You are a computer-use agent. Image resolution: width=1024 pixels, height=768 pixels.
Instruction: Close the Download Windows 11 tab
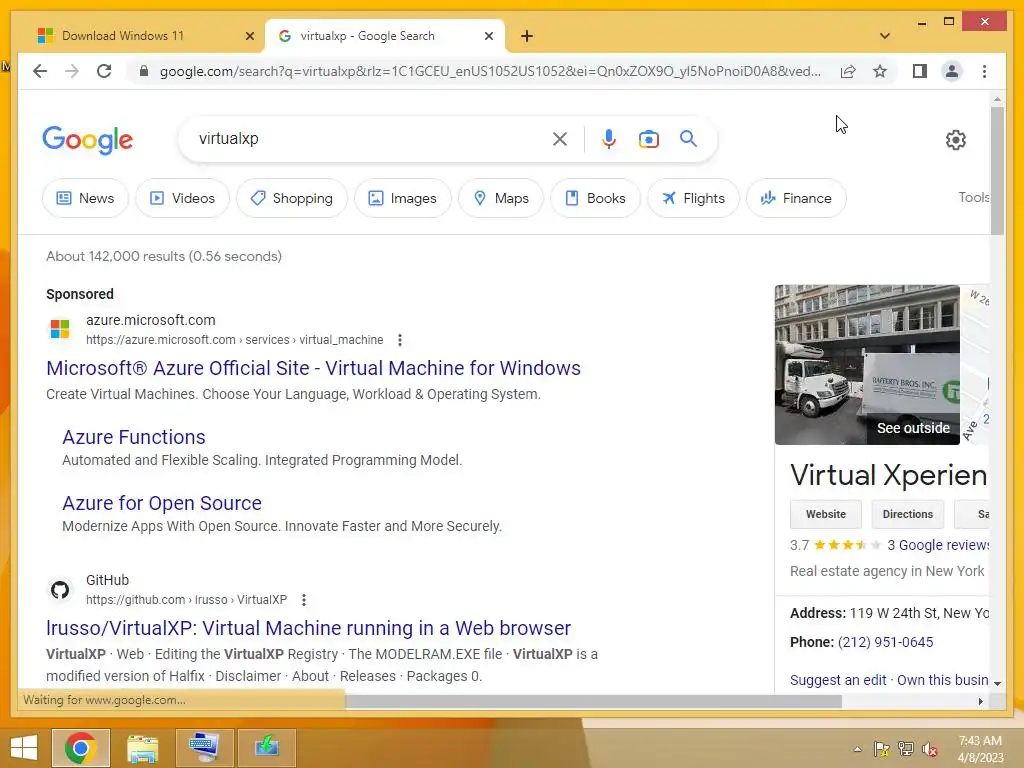pos(249,36)
